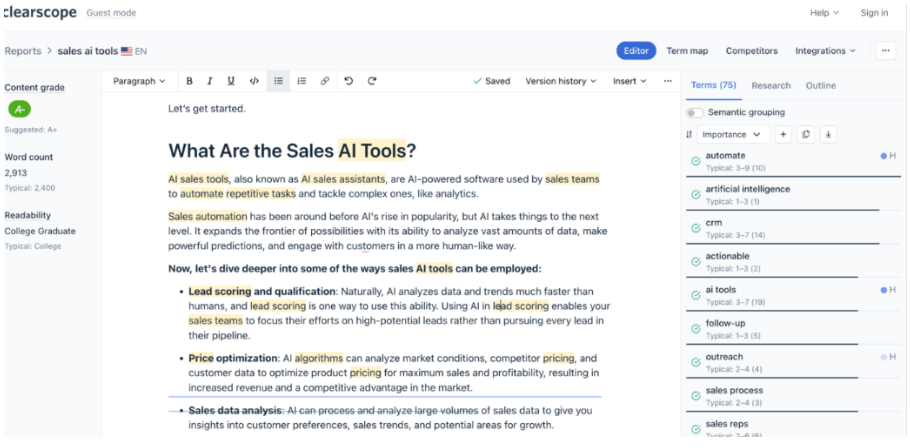Go to Reports in breadcrumb
The image size is (910, 448).
pyautogui.click(x=23, y=51)
